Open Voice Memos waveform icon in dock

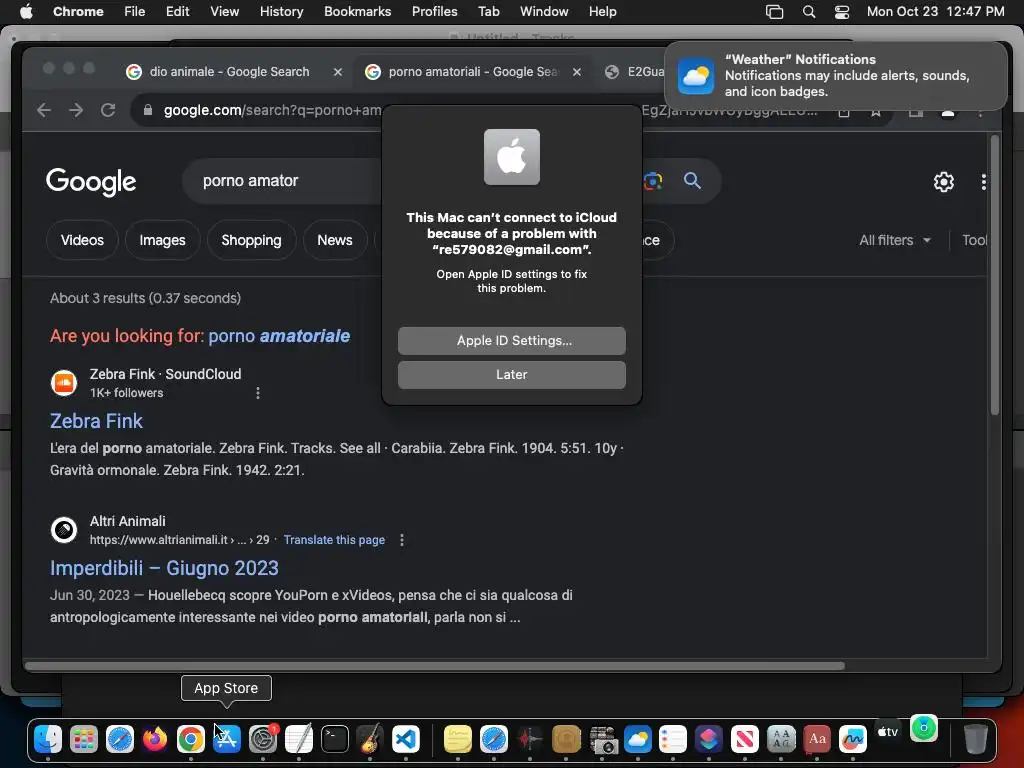pyautogui.click(x=530, y=739)
